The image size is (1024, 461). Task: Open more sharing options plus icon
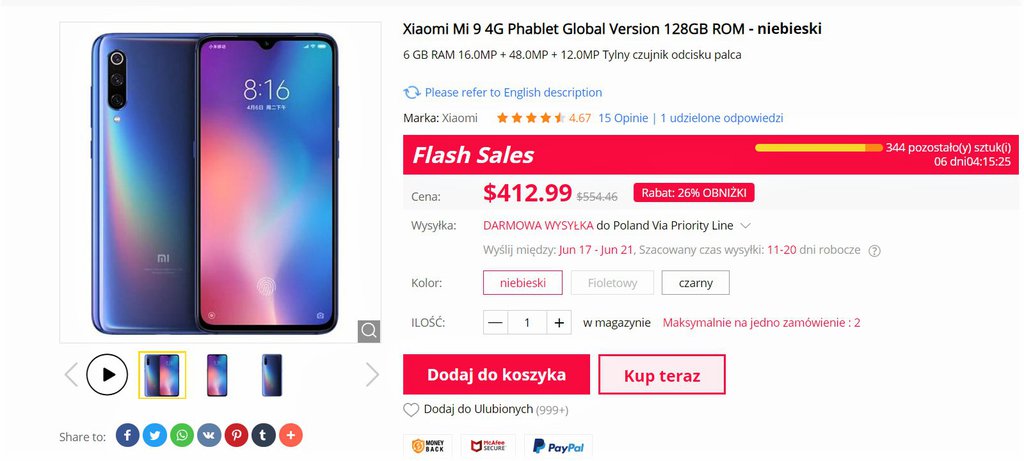point(291,435)
